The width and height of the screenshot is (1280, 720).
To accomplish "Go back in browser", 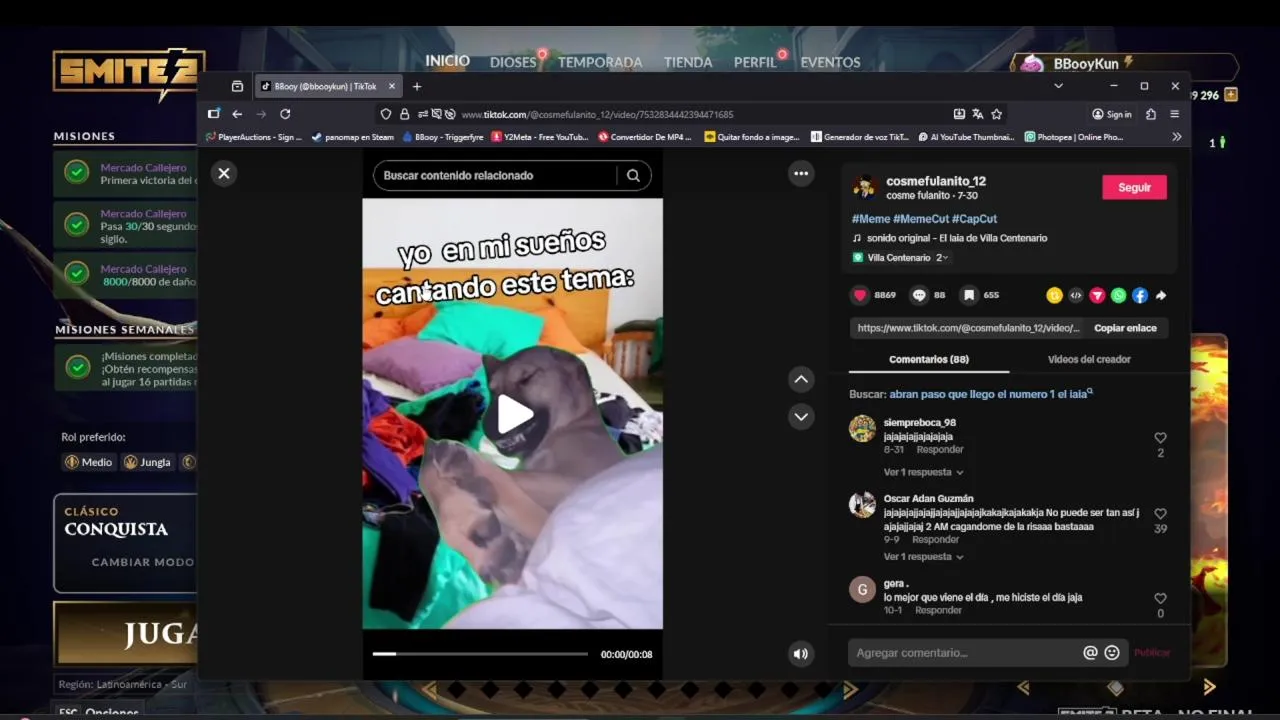I will coord(237,114).
